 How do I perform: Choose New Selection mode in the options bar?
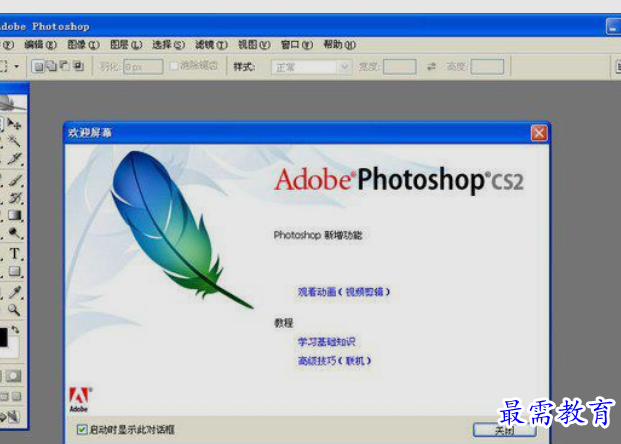[x=38, y=66]
